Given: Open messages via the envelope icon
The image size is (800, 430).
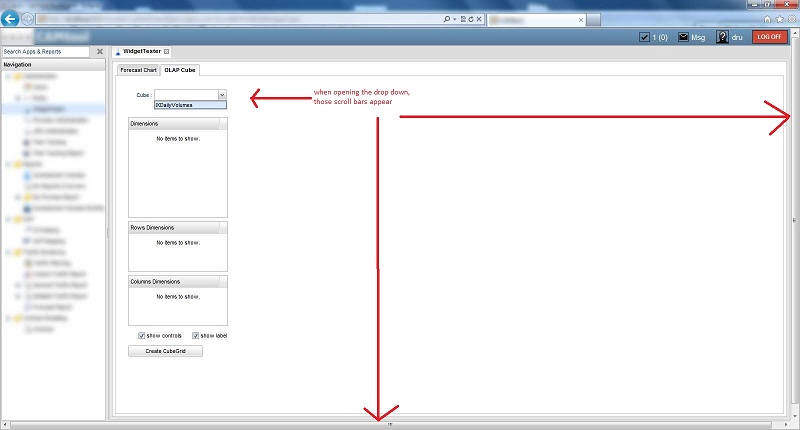Looking at the screenshot, I should [x=684, y=37].
